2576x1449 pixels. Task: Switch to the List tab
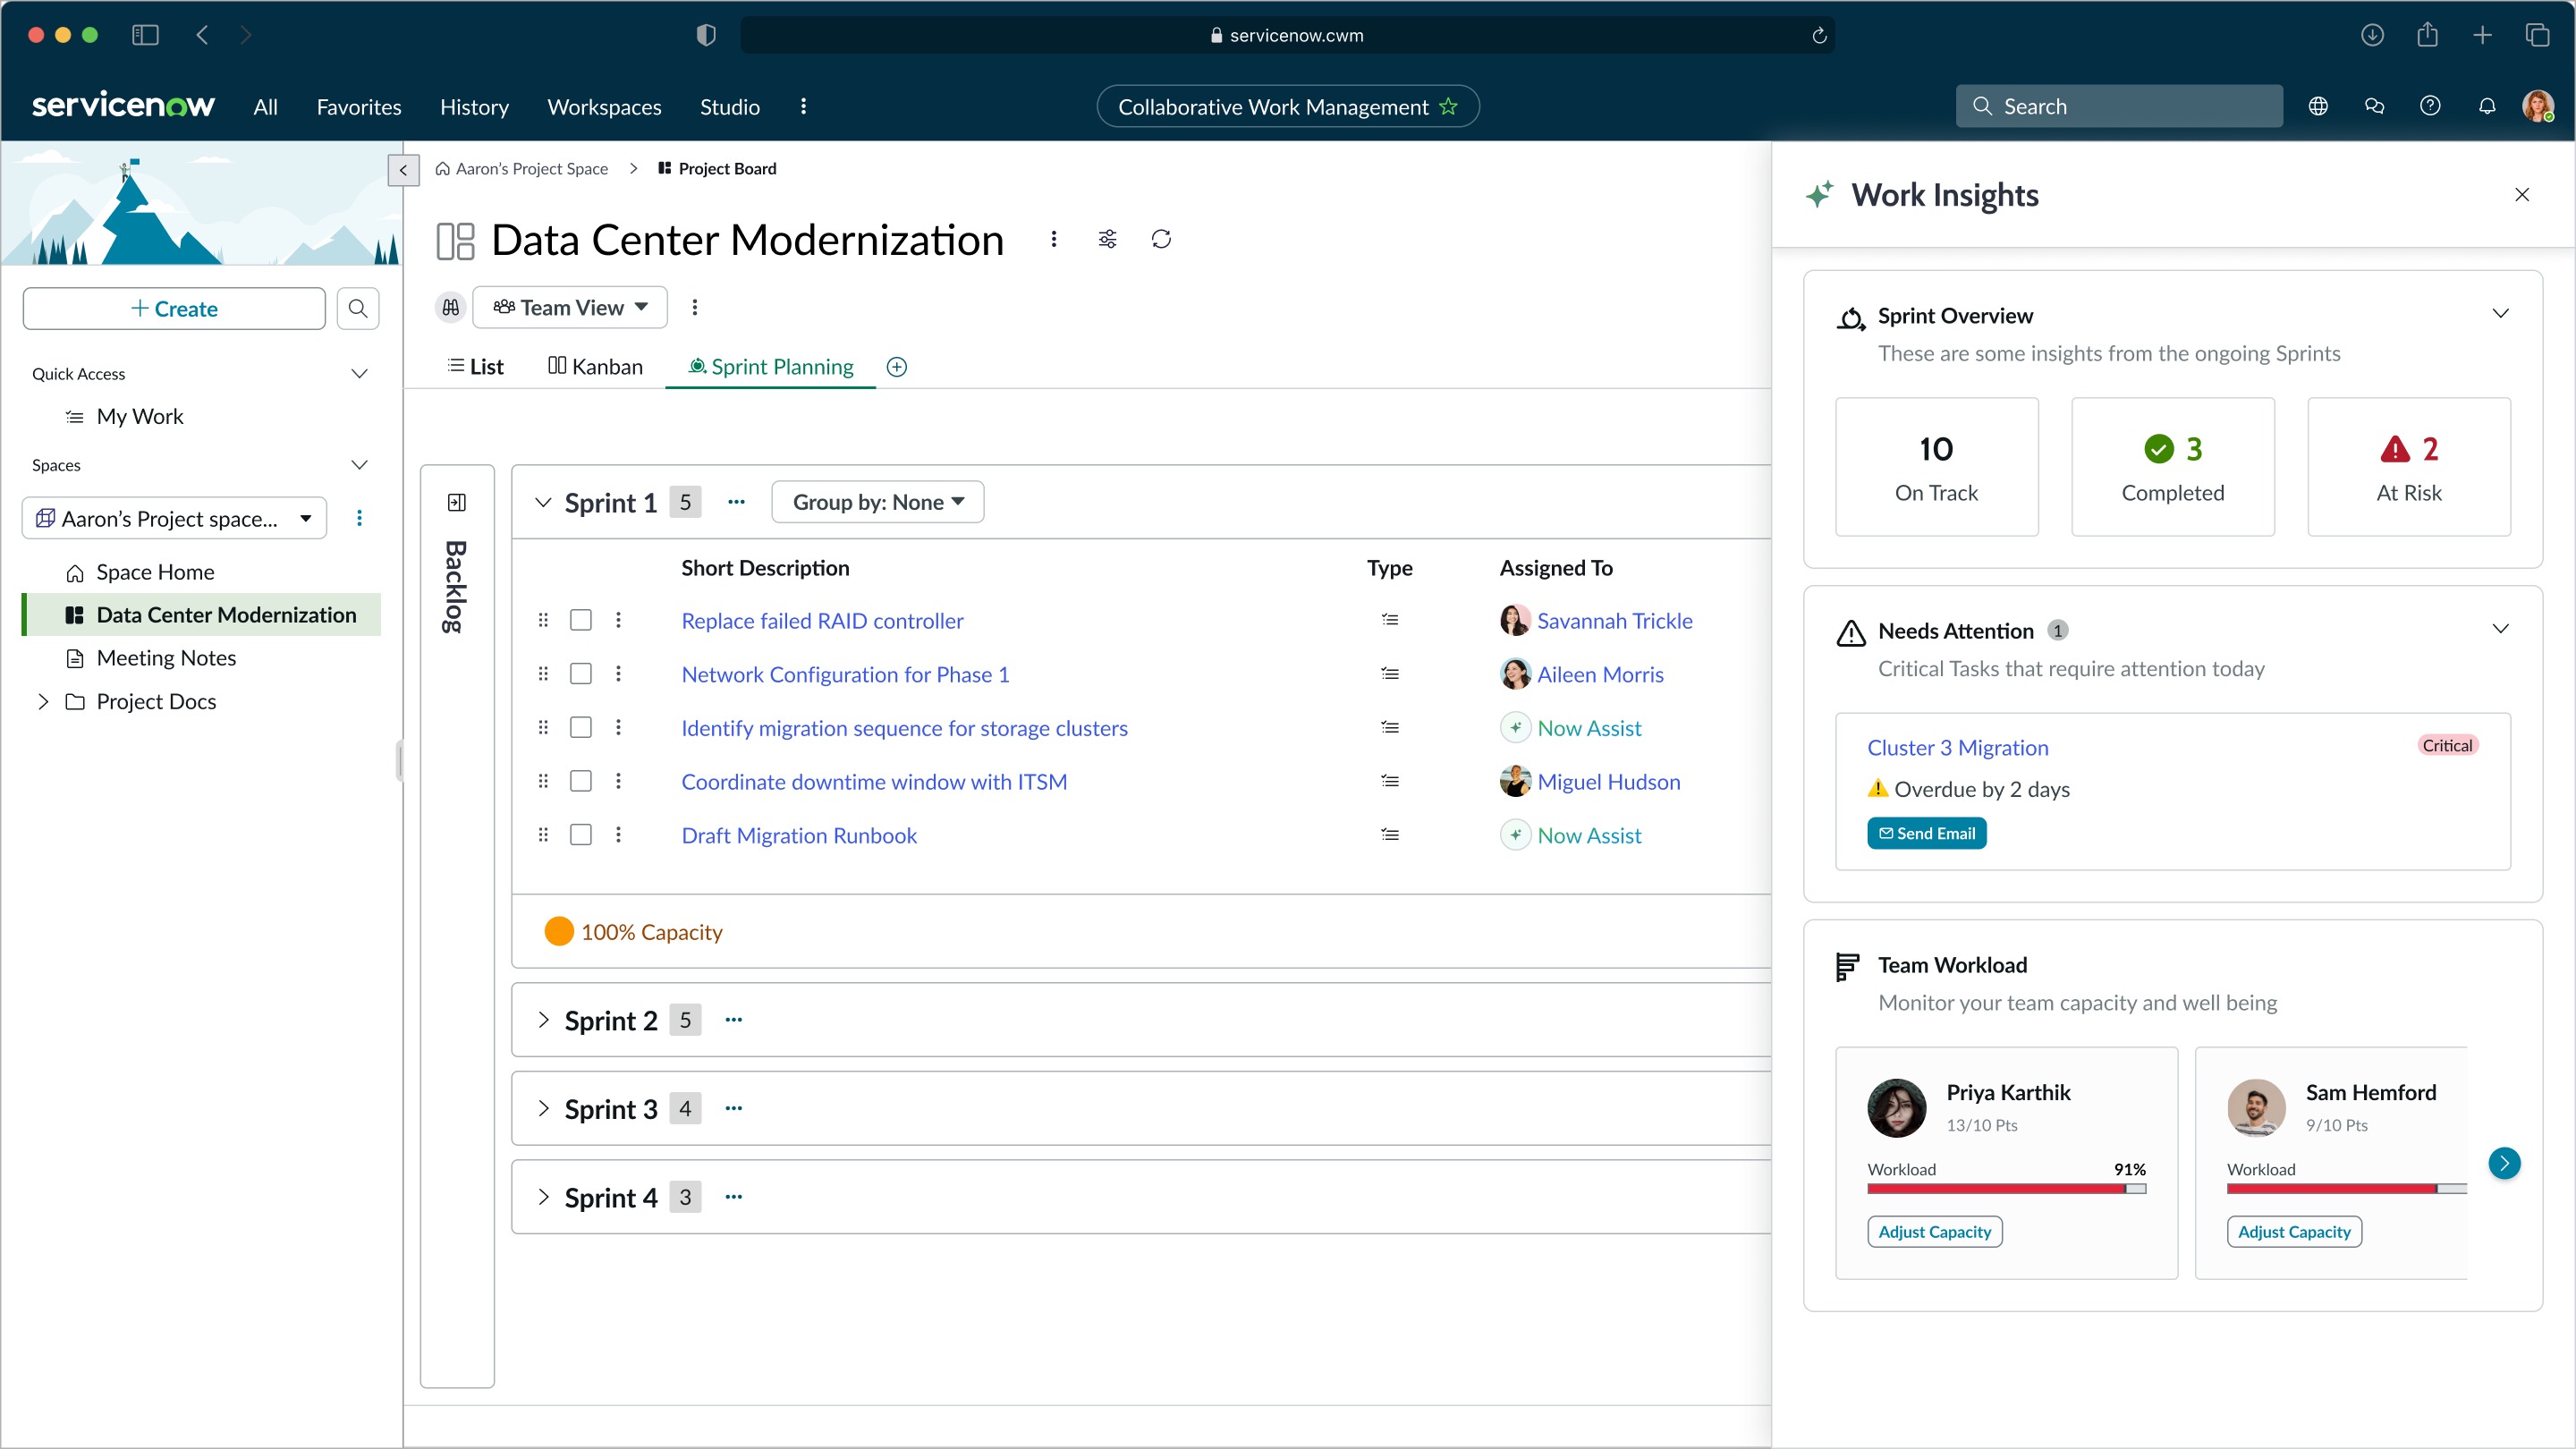475,367
